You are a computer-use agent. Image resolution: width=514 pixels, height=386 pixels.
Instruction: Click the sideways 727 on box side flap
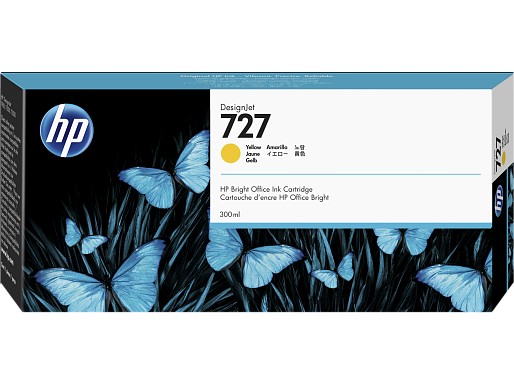(x=498, y=154)
